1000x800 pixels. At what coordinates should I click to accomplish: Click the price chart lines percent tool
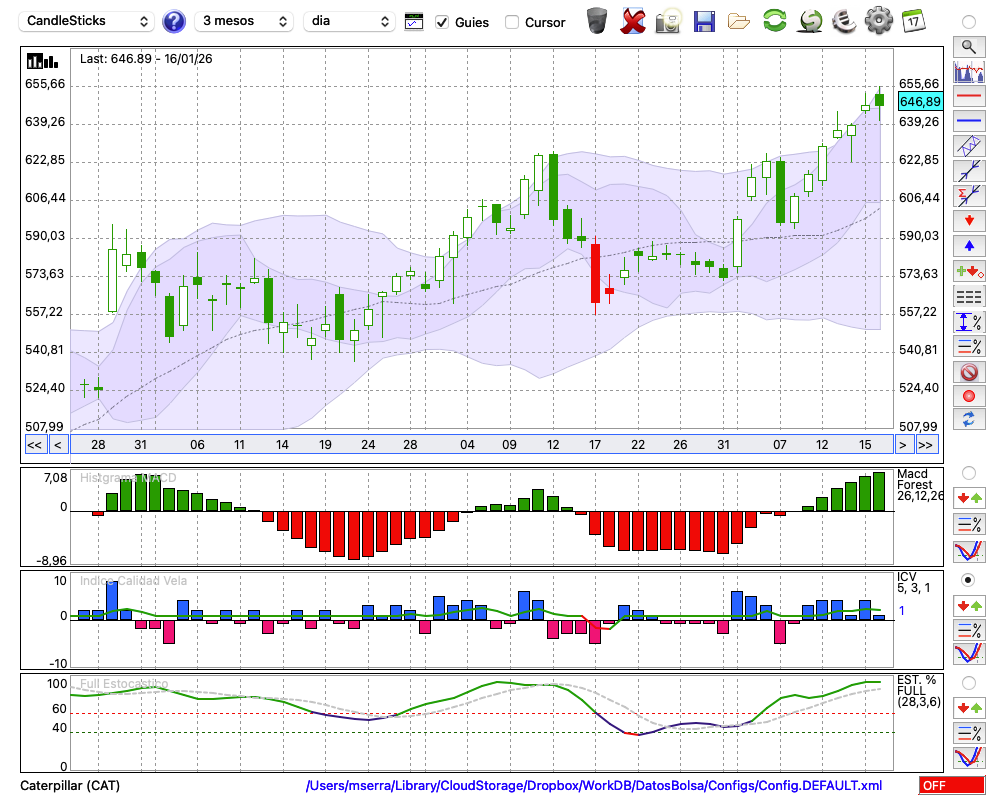(x=969, y=346)
